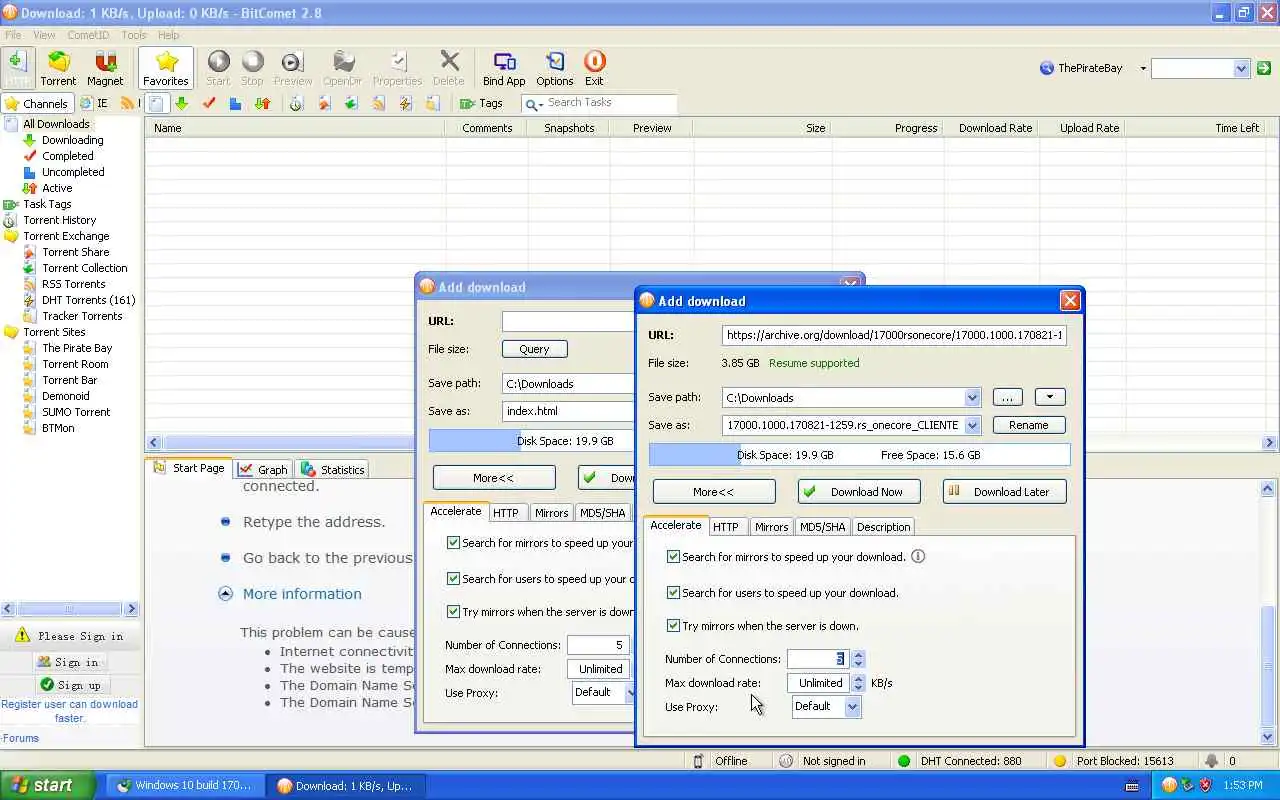Open the Description tab

tap(884, 527)
